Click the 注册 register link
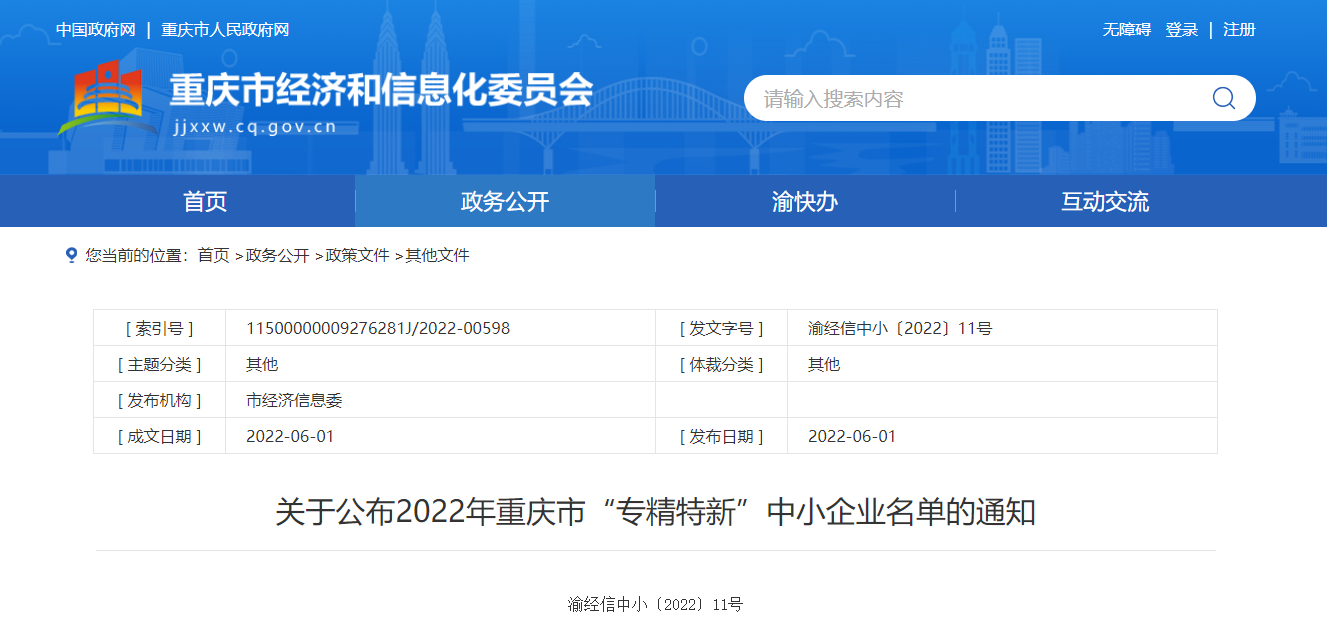This screenshot has height=640, width=1327. pyautogui.click(x=1239, y=30)
